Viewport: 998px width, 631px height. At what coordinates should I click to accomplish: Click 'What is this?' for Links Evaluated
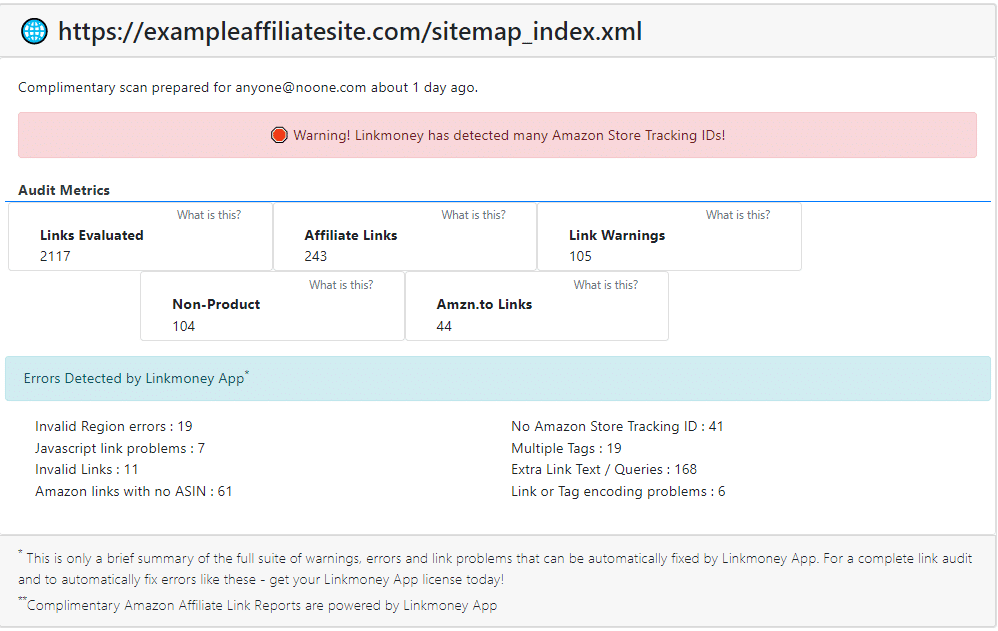[x=209, y=215]
